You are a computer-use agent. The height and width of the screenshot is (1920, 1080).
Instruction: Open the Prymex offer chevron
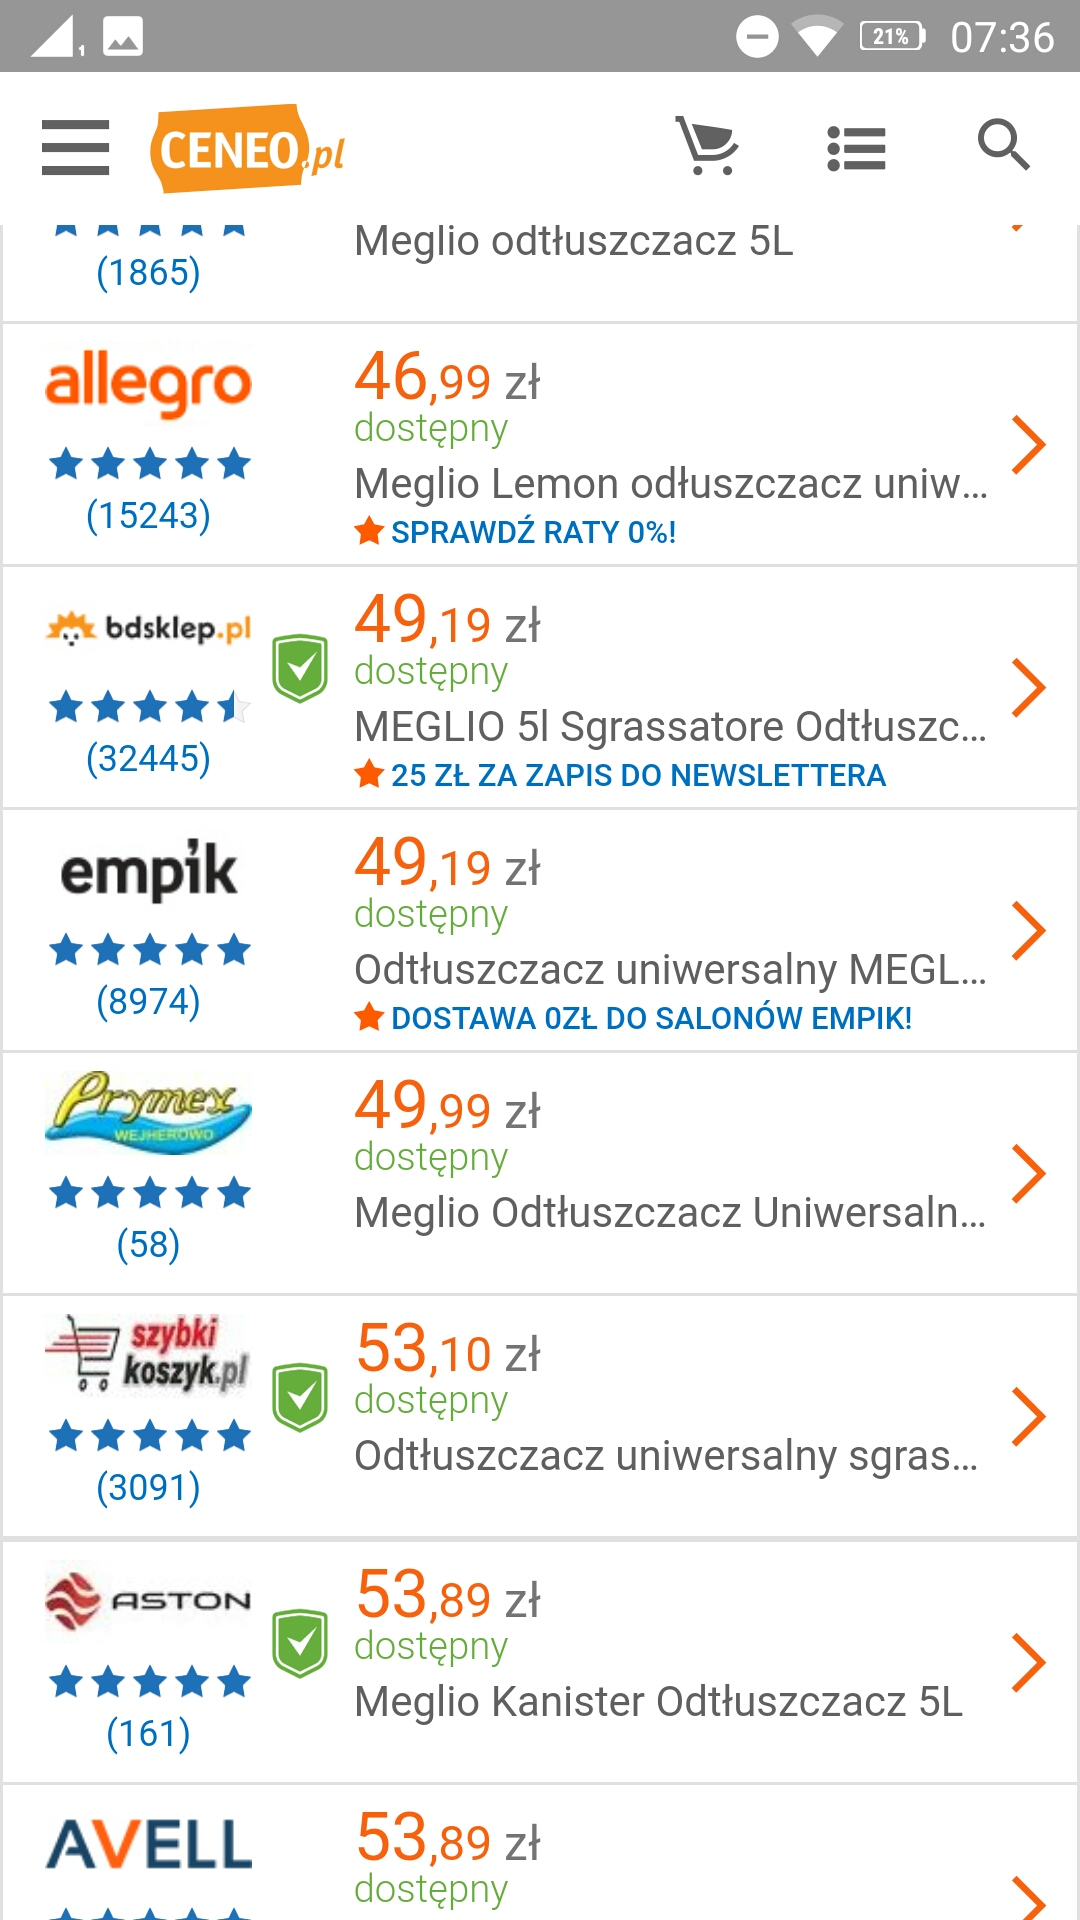(1028, 1174)
